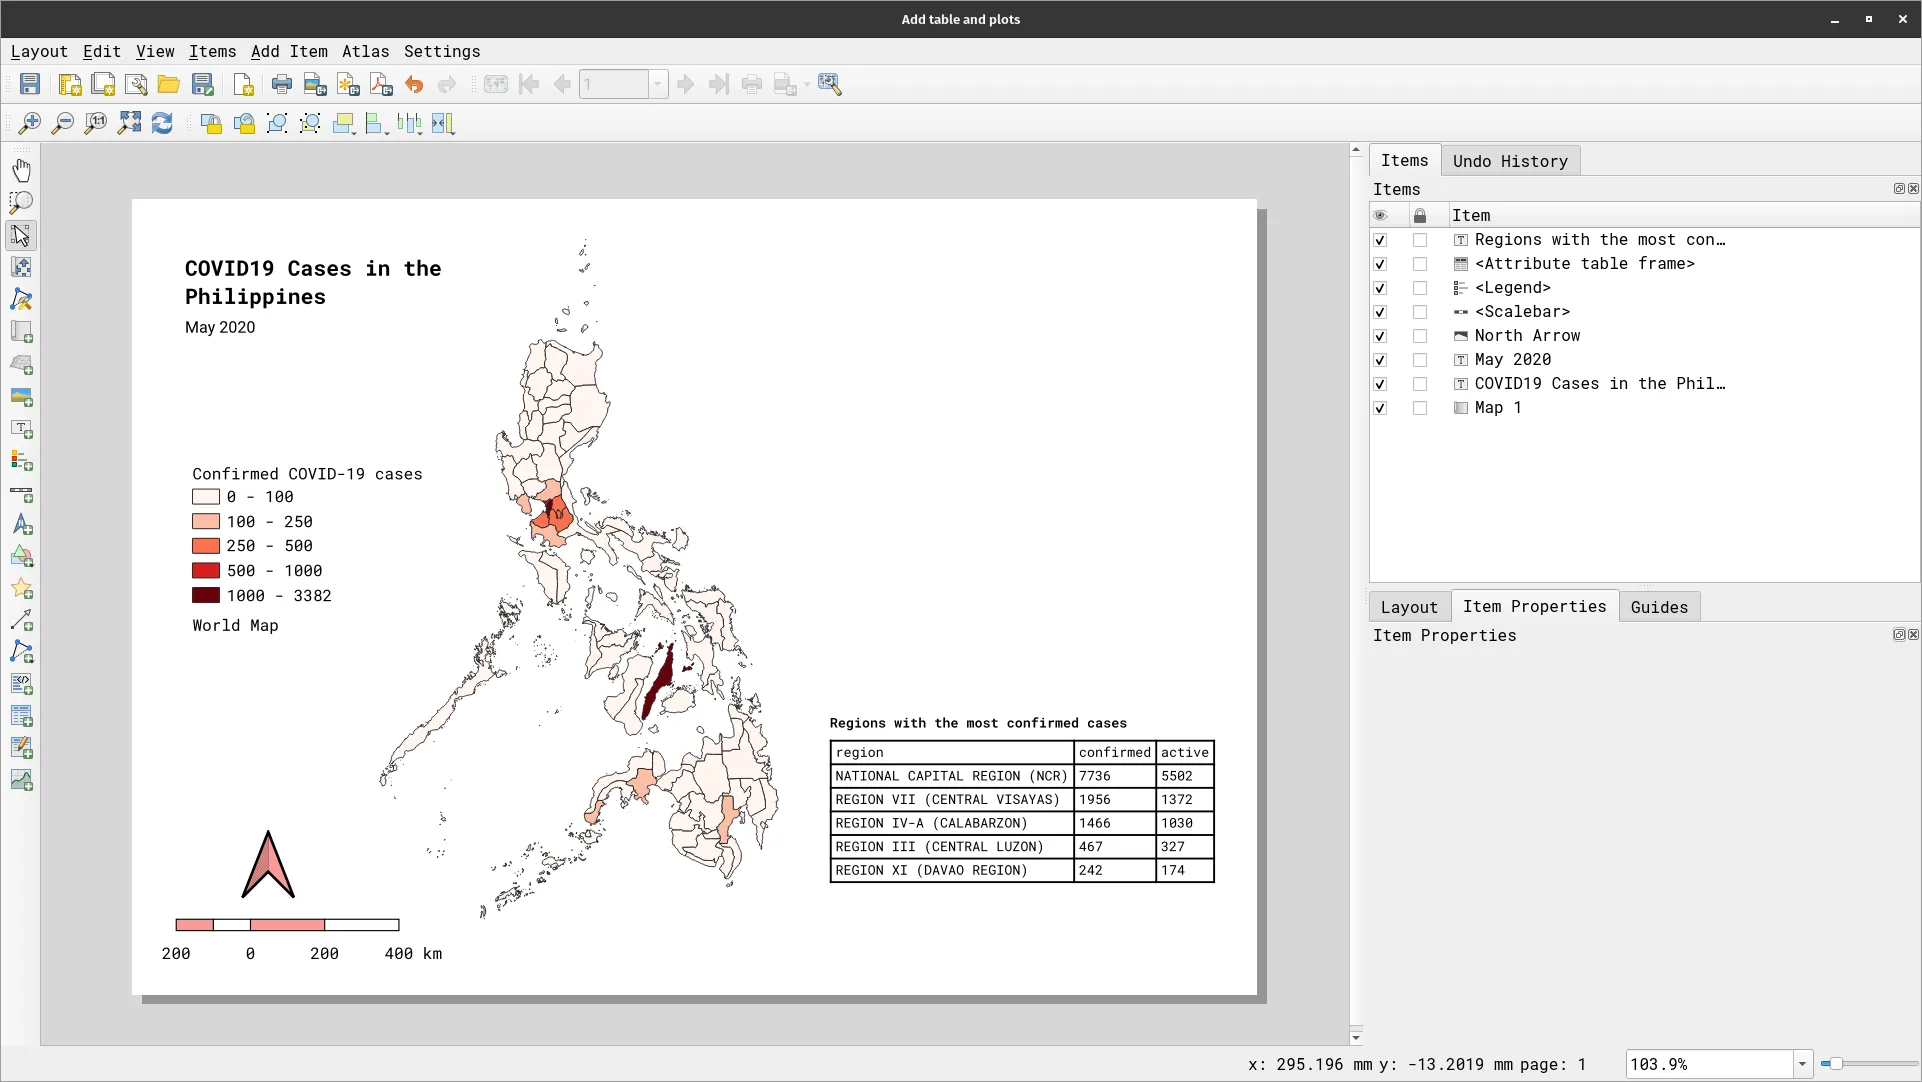Select the Add Label tool

click(21, 429)
